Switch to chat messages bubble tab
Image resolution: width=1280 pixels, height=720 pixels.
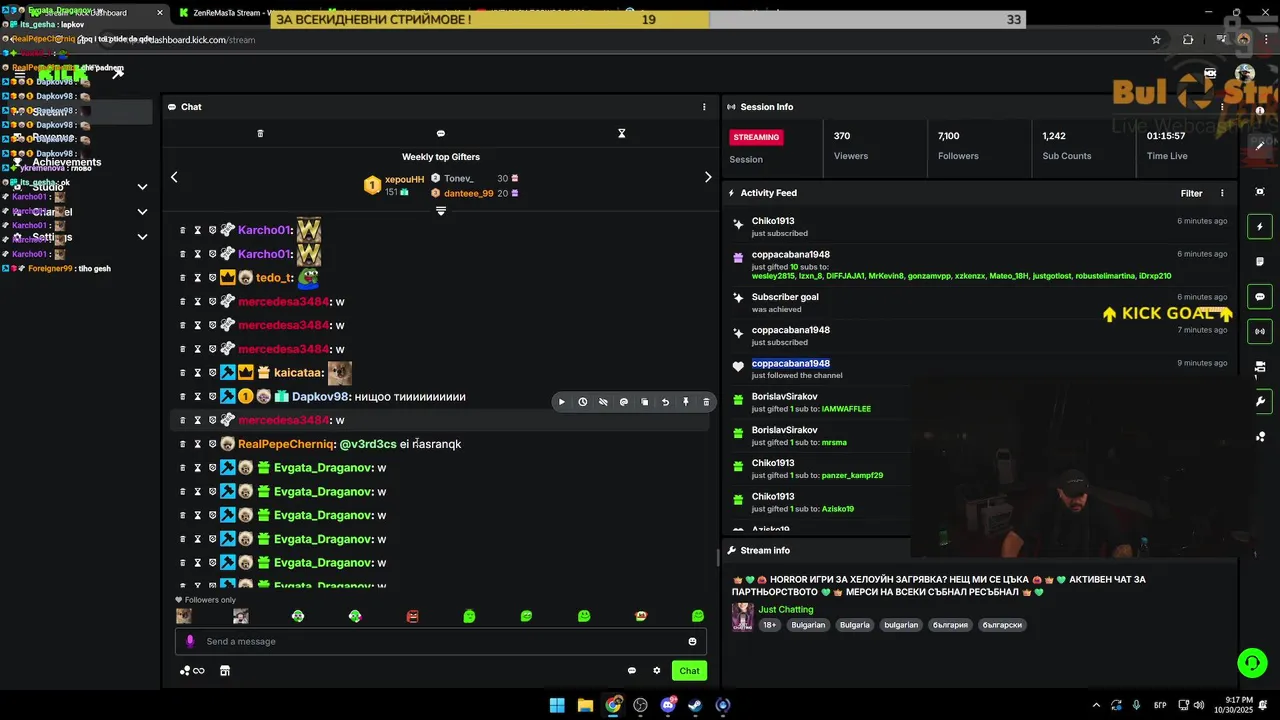(x=441, y=133)
